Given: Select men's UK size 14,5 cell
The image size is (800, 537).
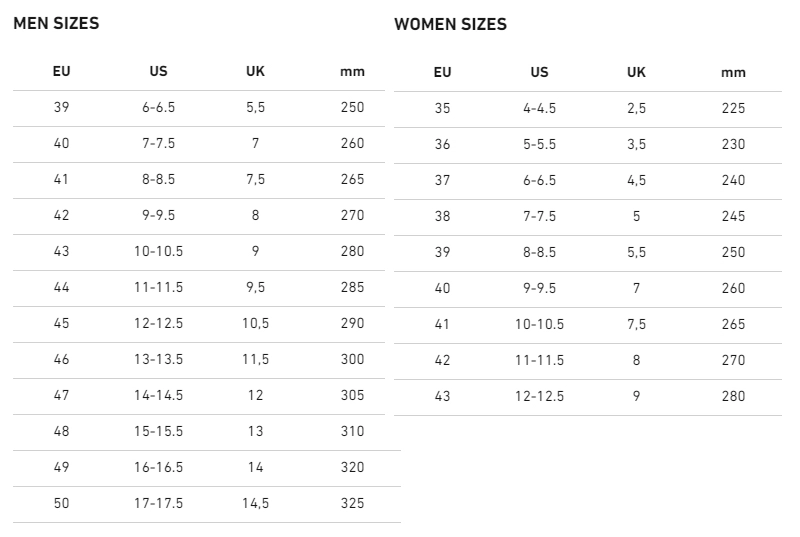Looking at the screenshot, I should tap(255, 503).
